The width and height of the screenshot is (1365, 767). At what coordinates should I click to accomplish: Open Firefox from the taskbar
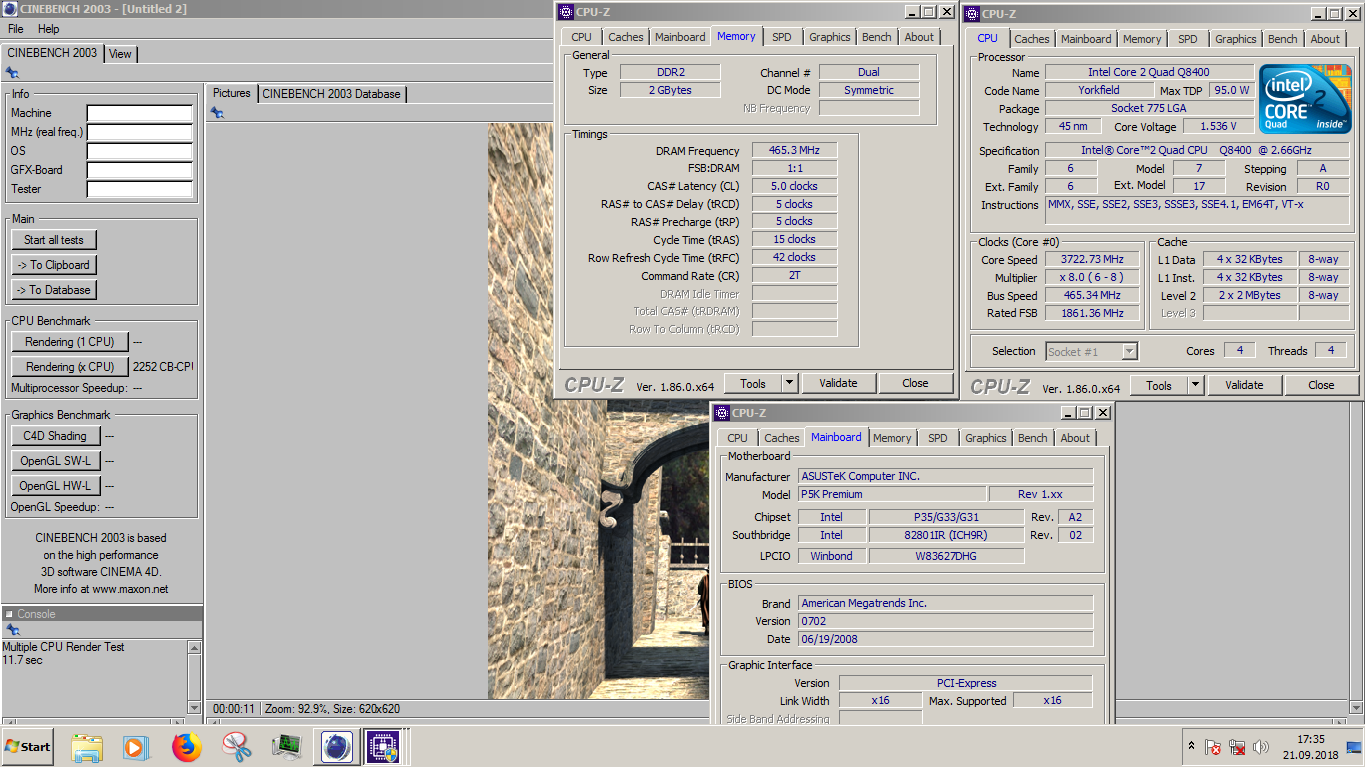[x=186, y=747]
